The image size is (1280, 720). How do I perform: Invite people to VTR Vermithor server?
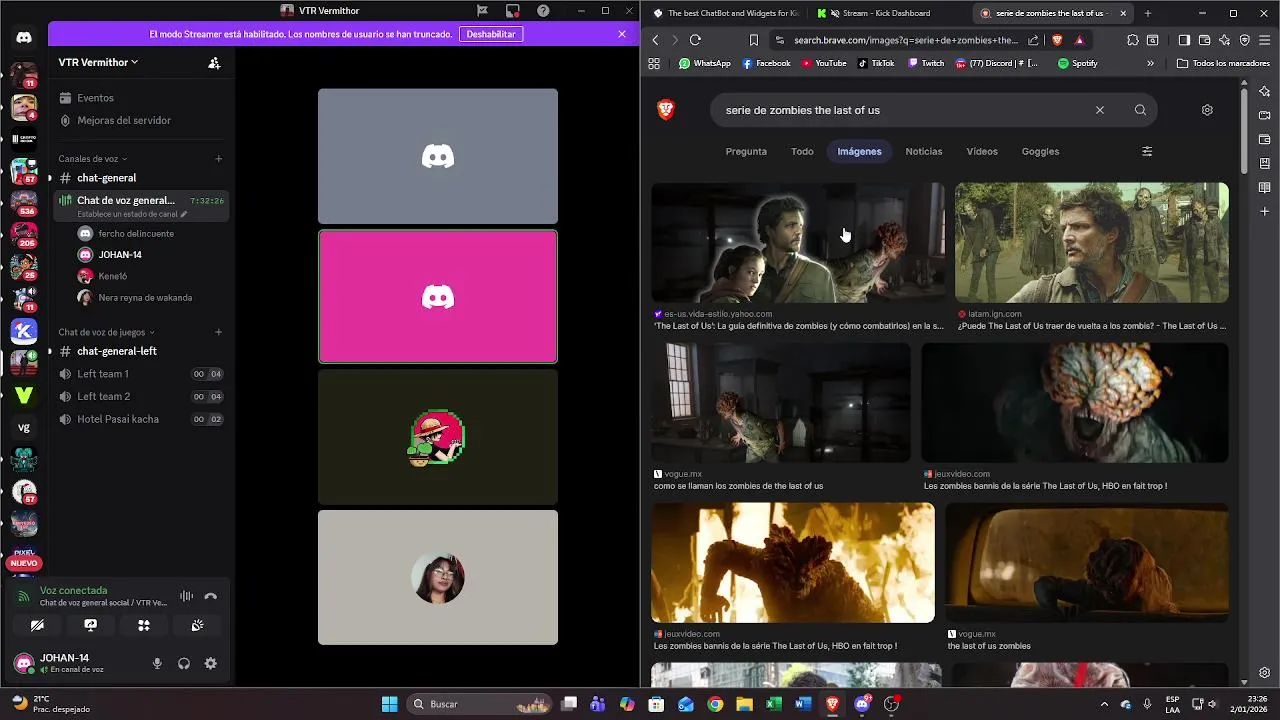tap(214, 62)
